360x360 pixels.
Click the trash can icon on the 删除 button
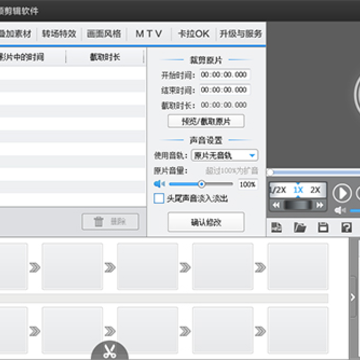coord(99,222)
